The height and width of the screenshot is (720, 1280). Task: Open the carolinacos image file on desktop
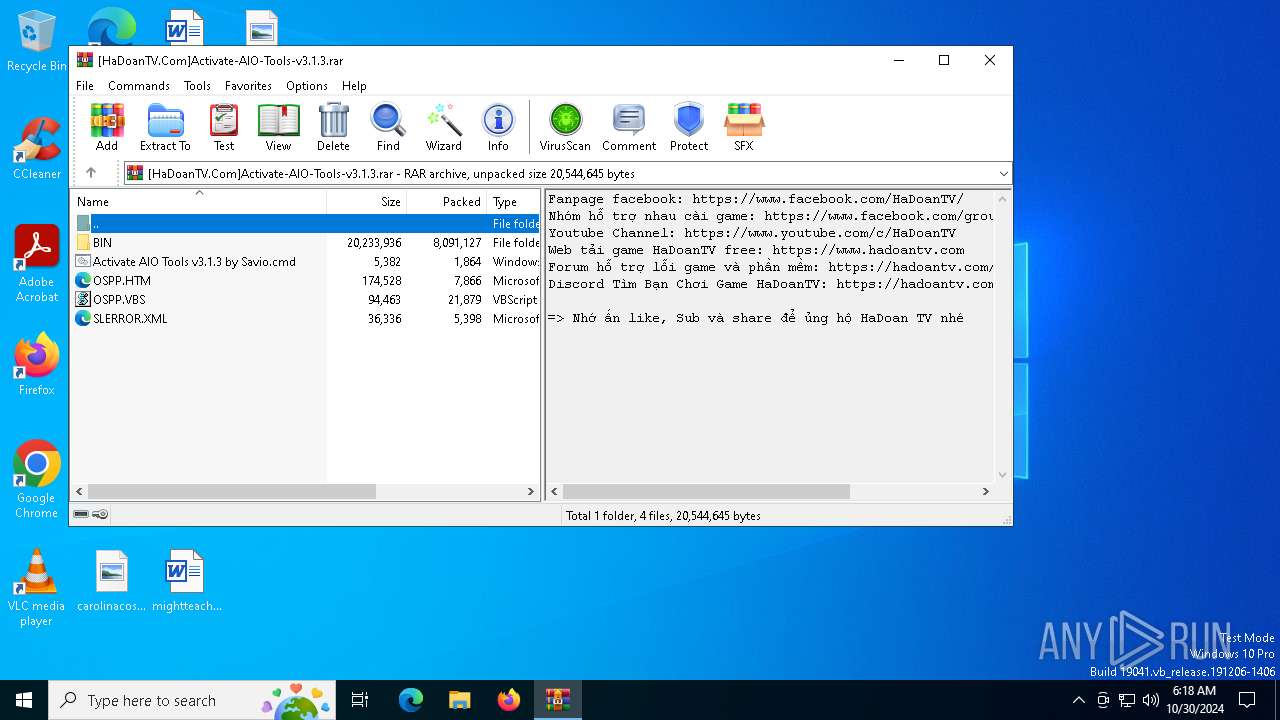pos(112,581)
